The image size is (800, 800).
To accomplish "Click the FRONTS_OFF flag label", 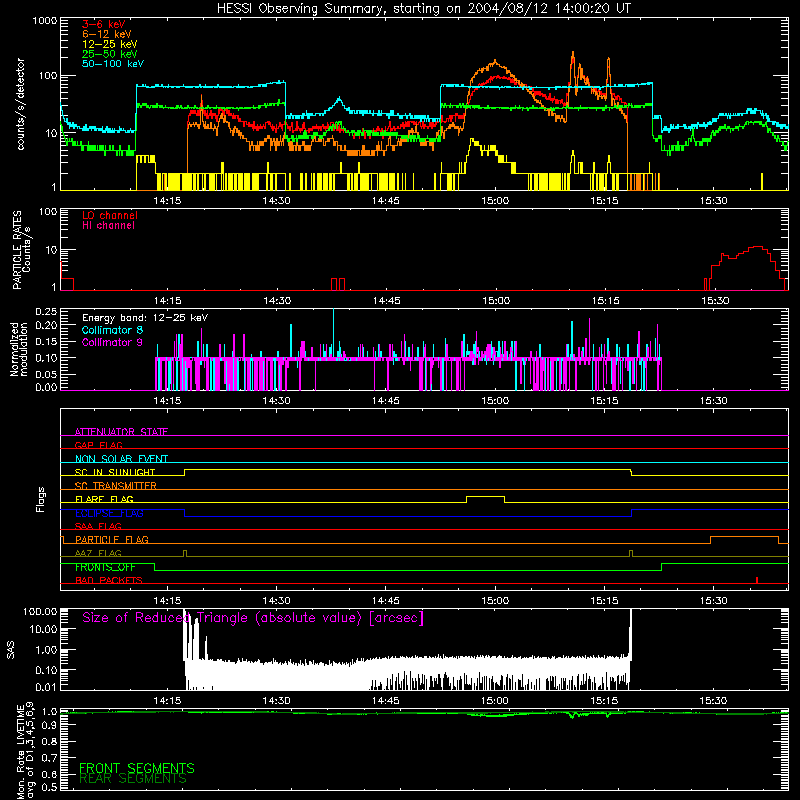I will click(105, 567).
